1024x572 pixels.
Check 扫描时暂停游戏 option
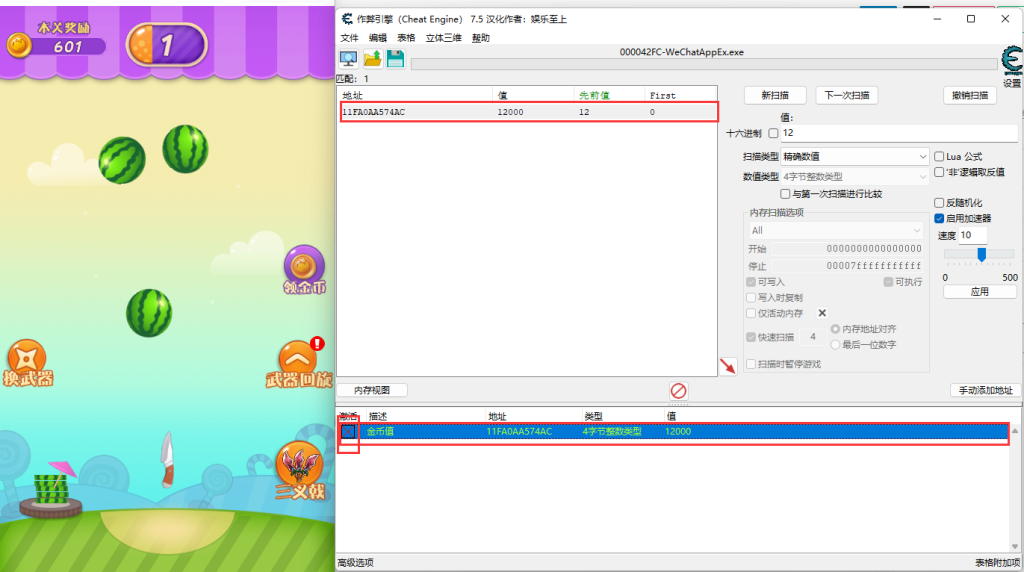coord(751,364)
